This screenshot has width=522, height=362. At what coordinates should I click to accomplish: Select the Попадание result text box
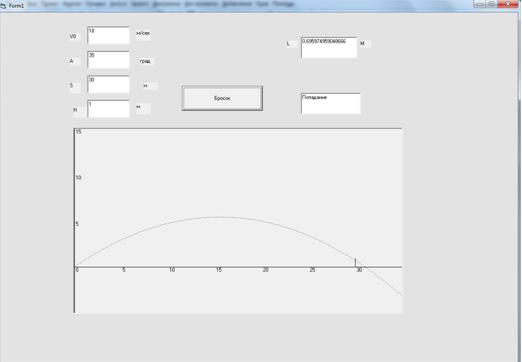[x=331, y=103]
